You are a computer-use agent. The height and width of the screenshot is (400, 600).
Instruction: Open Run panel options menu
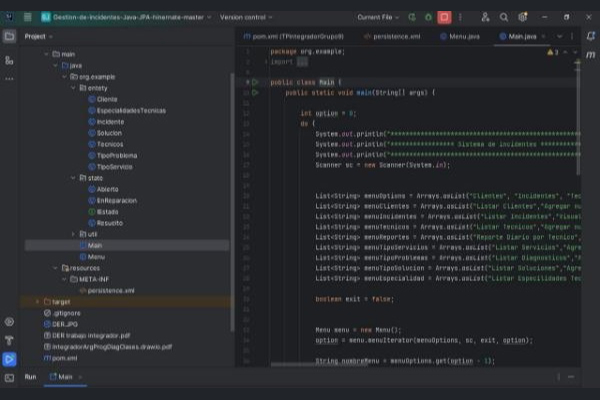[x=558, y=377]
